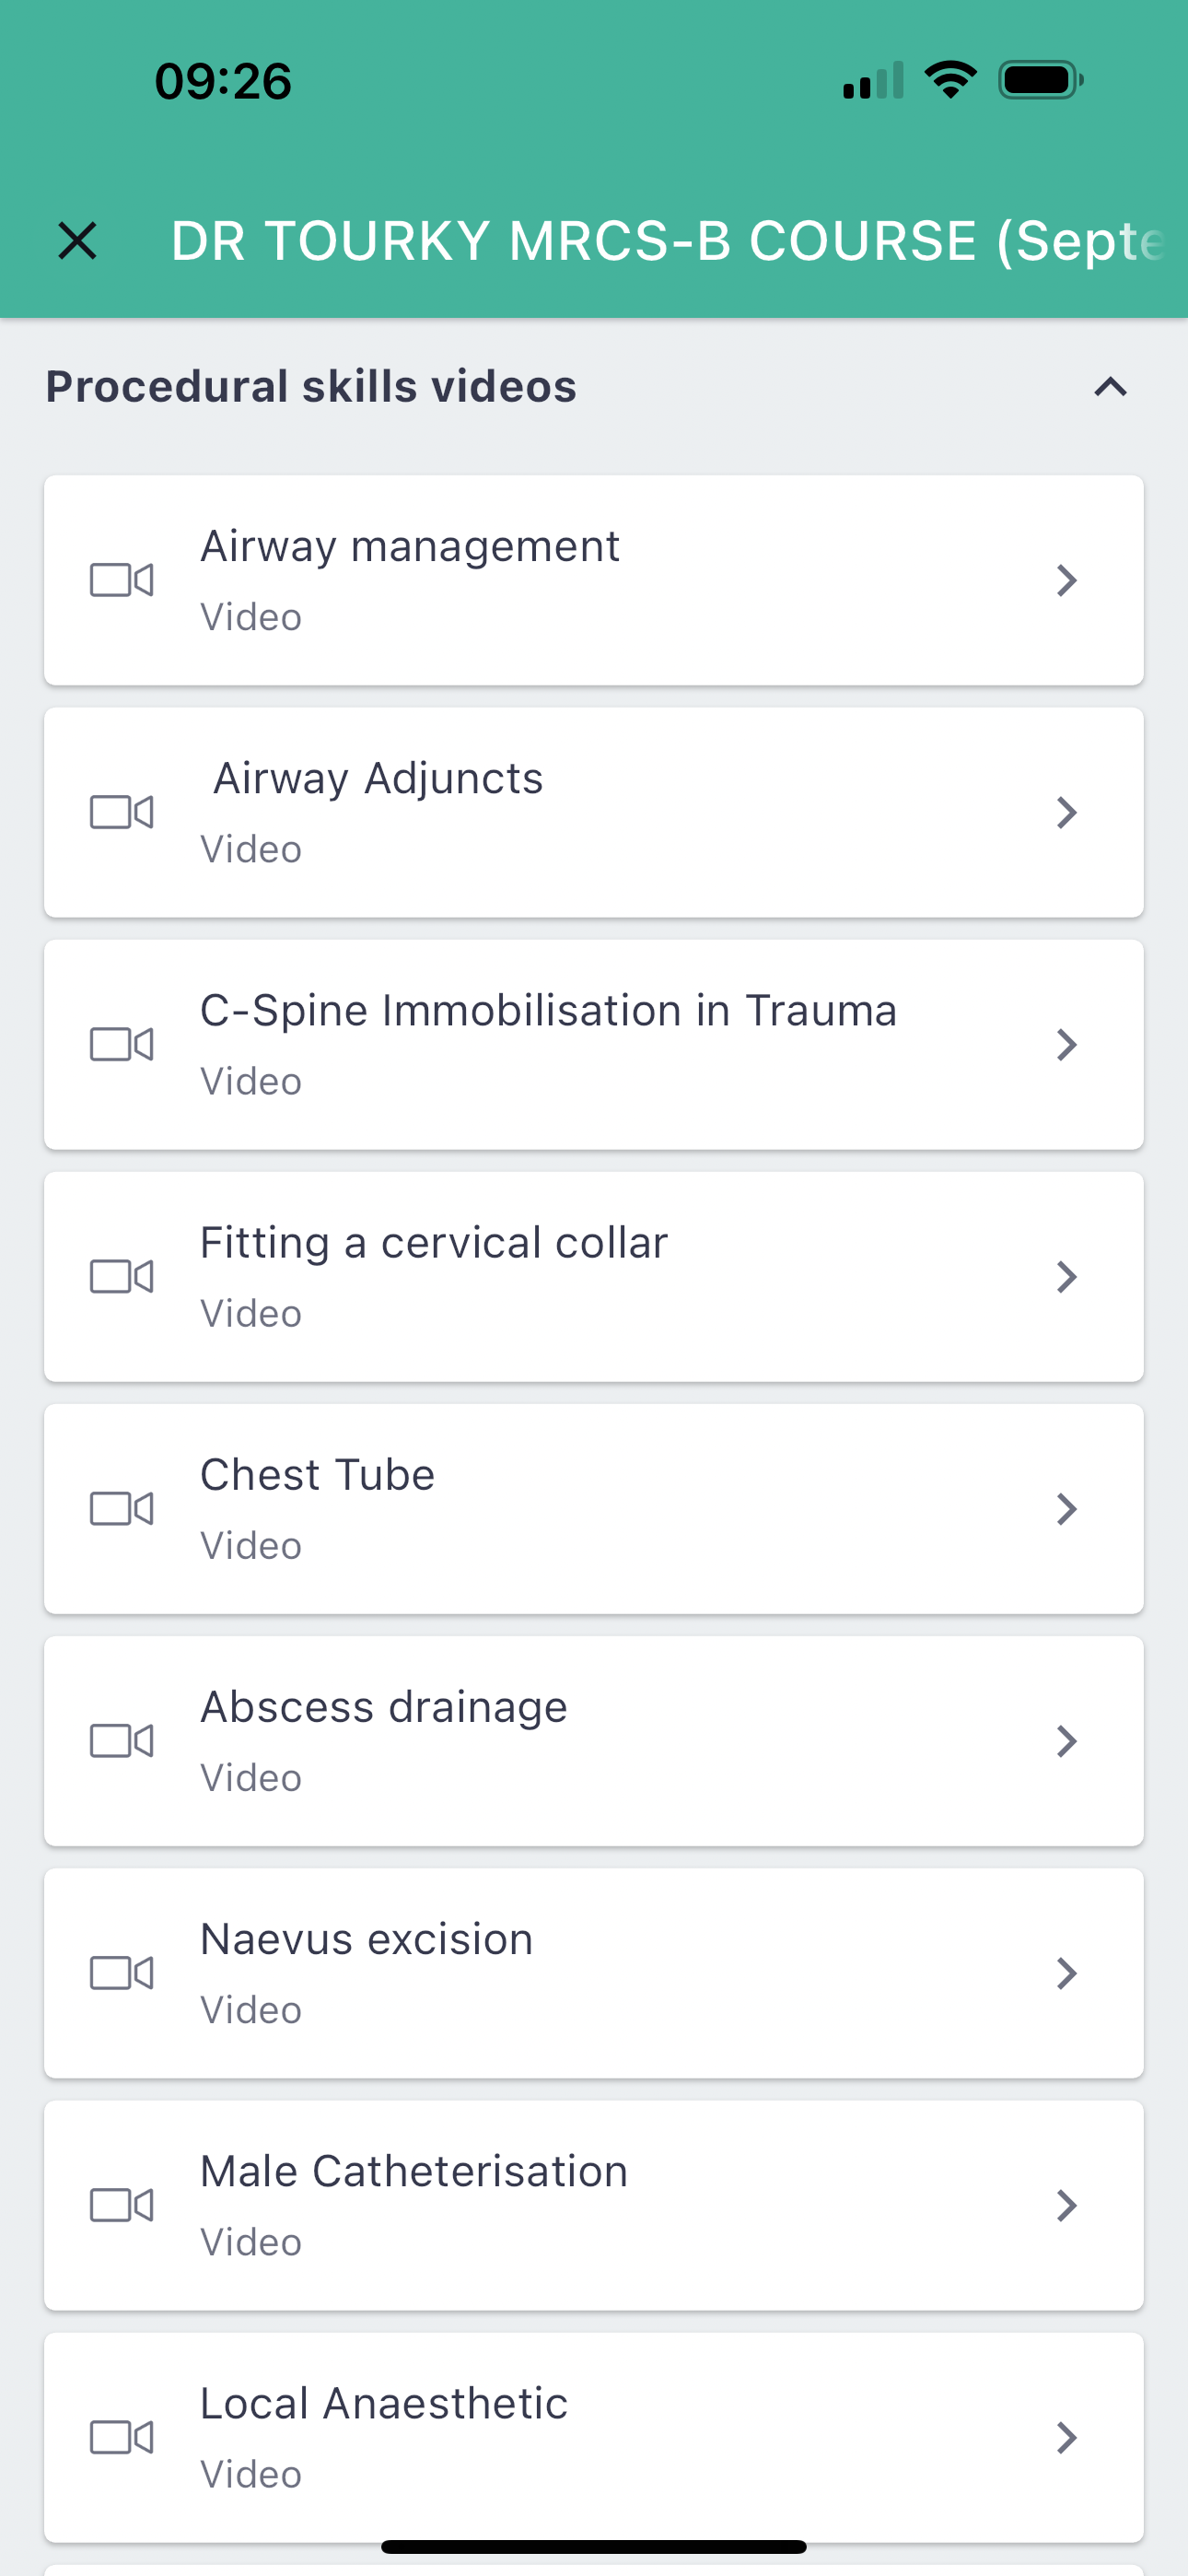Click the chevron on Local Anaesthetic row

tap(1066, 2436)
